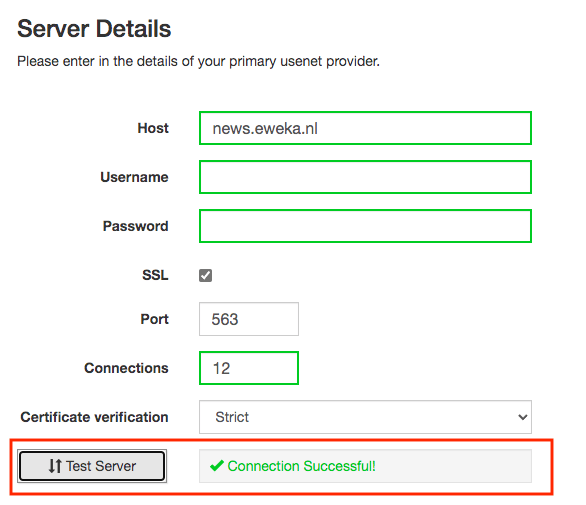Click the up-down arrows icon on Test Server
Screen dimensions: 586x505
(x=55, y=466)
